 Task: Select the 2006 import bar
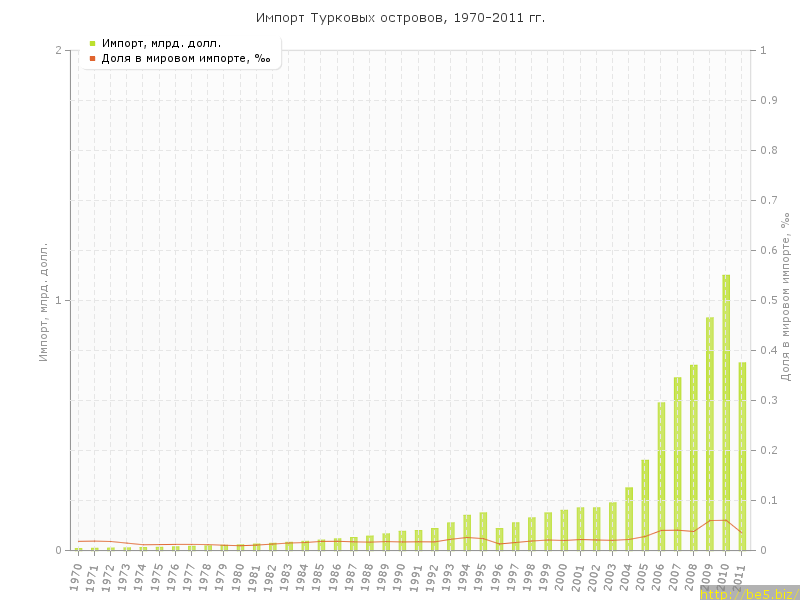[661, 476]
